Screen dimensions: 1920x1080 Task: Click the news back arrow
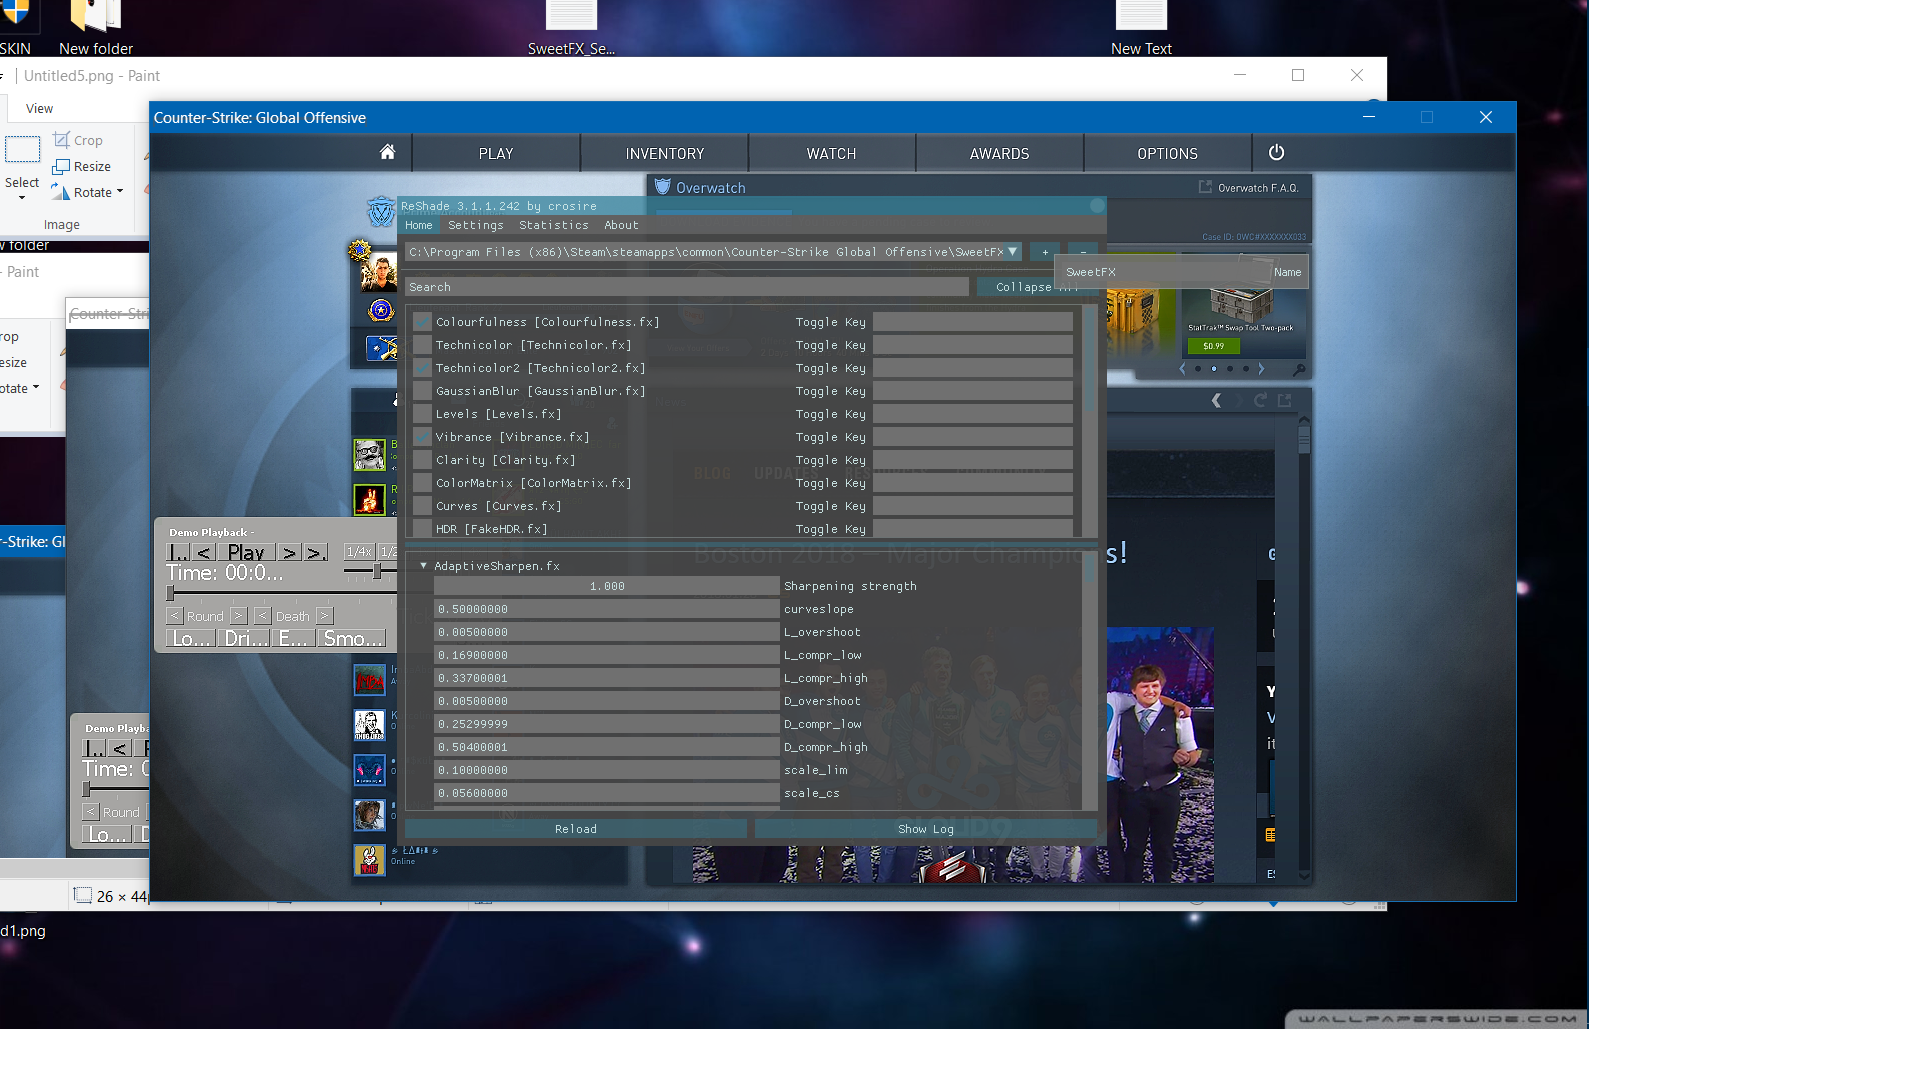pyautogui.click(x=1216, y=400)
